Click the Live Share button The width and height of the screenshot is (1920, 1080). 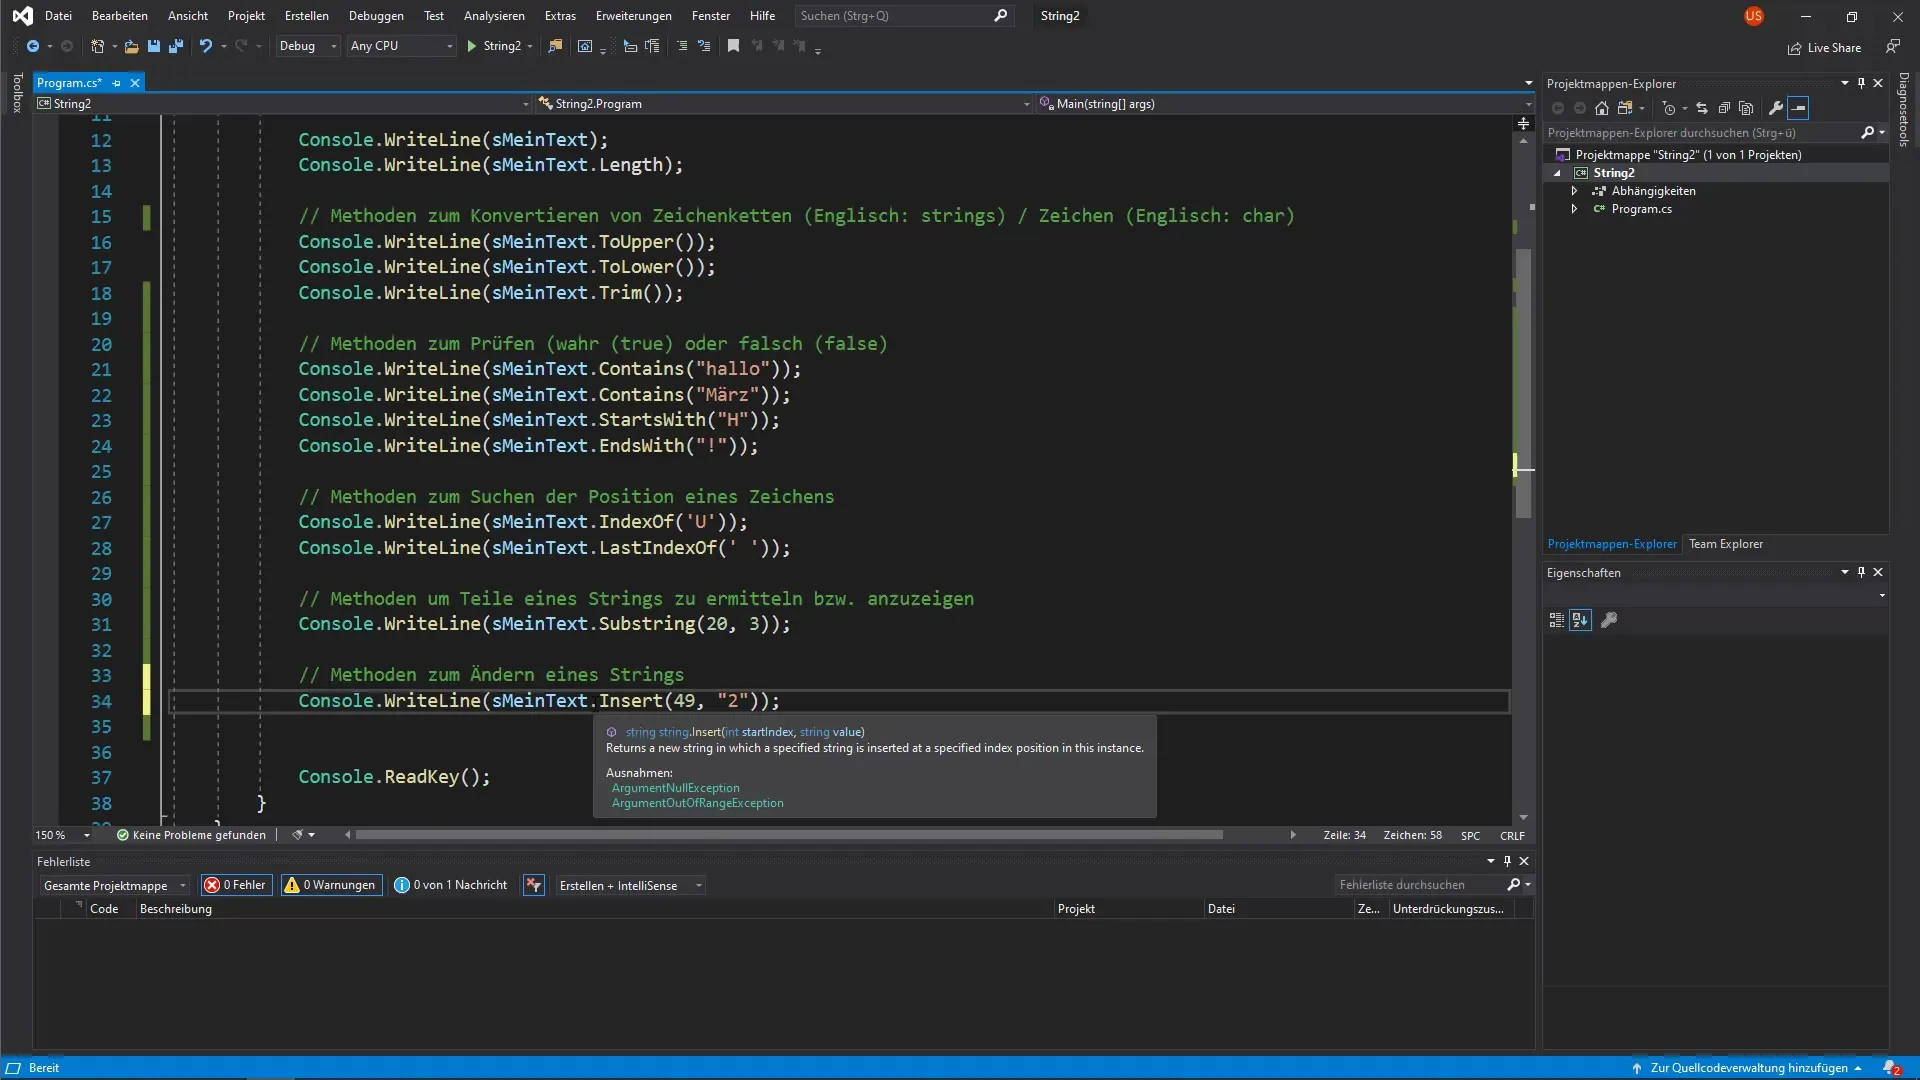[1825, 48]
